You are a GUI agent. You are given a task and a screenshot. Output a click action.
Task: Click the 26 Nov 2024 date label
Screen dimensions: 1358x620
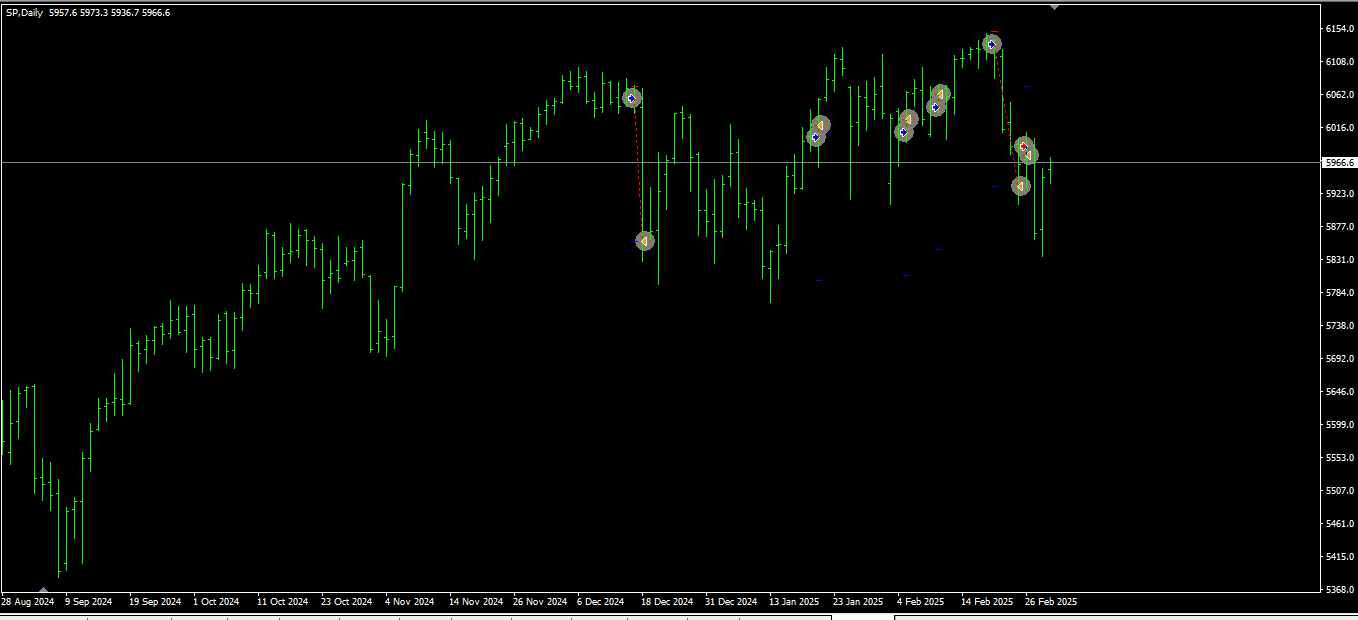(x=539, y=602)
